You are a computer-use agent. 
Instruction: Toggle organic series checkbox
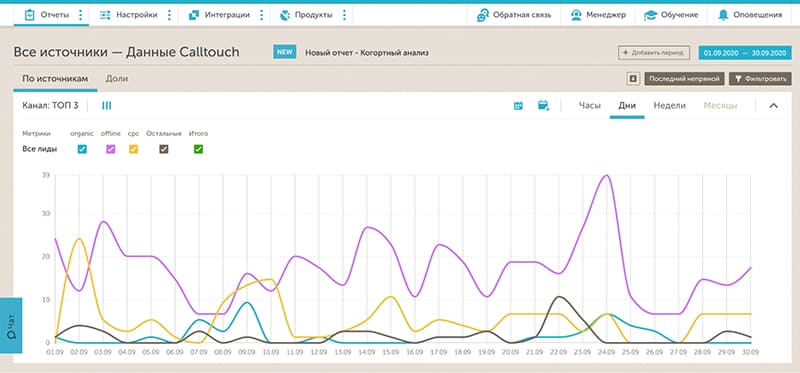pos(82,149)
